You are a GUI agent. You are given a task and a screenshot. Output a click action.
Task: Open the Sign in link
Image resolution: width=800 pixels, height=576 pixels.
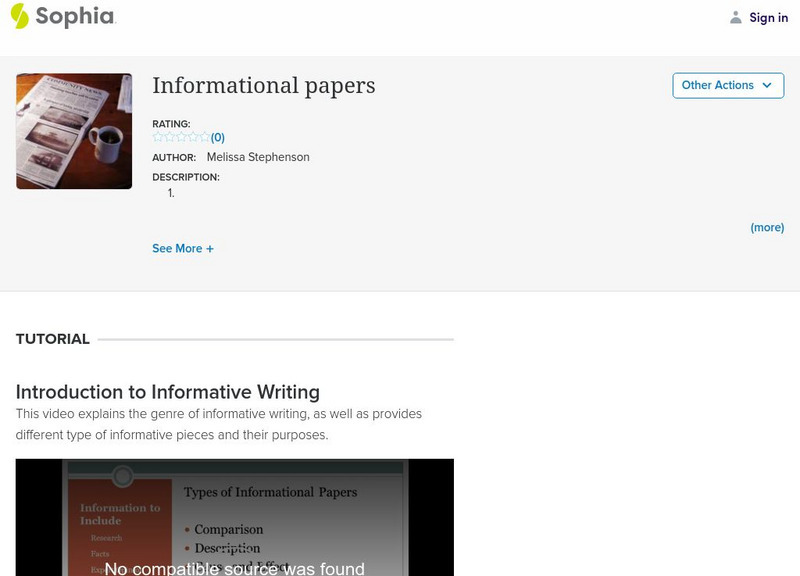768,17
